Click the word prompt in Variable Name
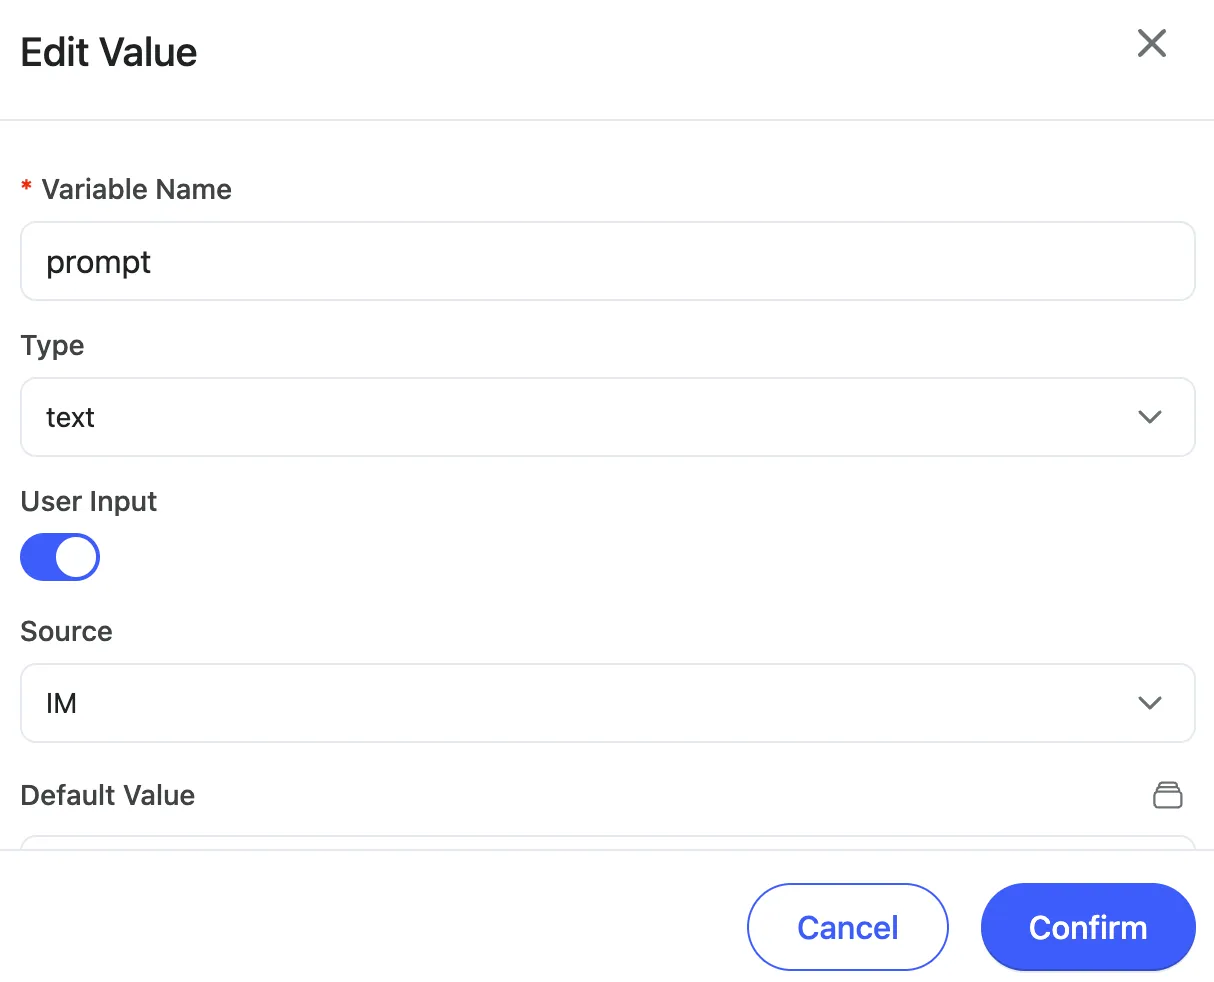The height and width of the screenshot is (982, 1214). (x=98, y=262)
